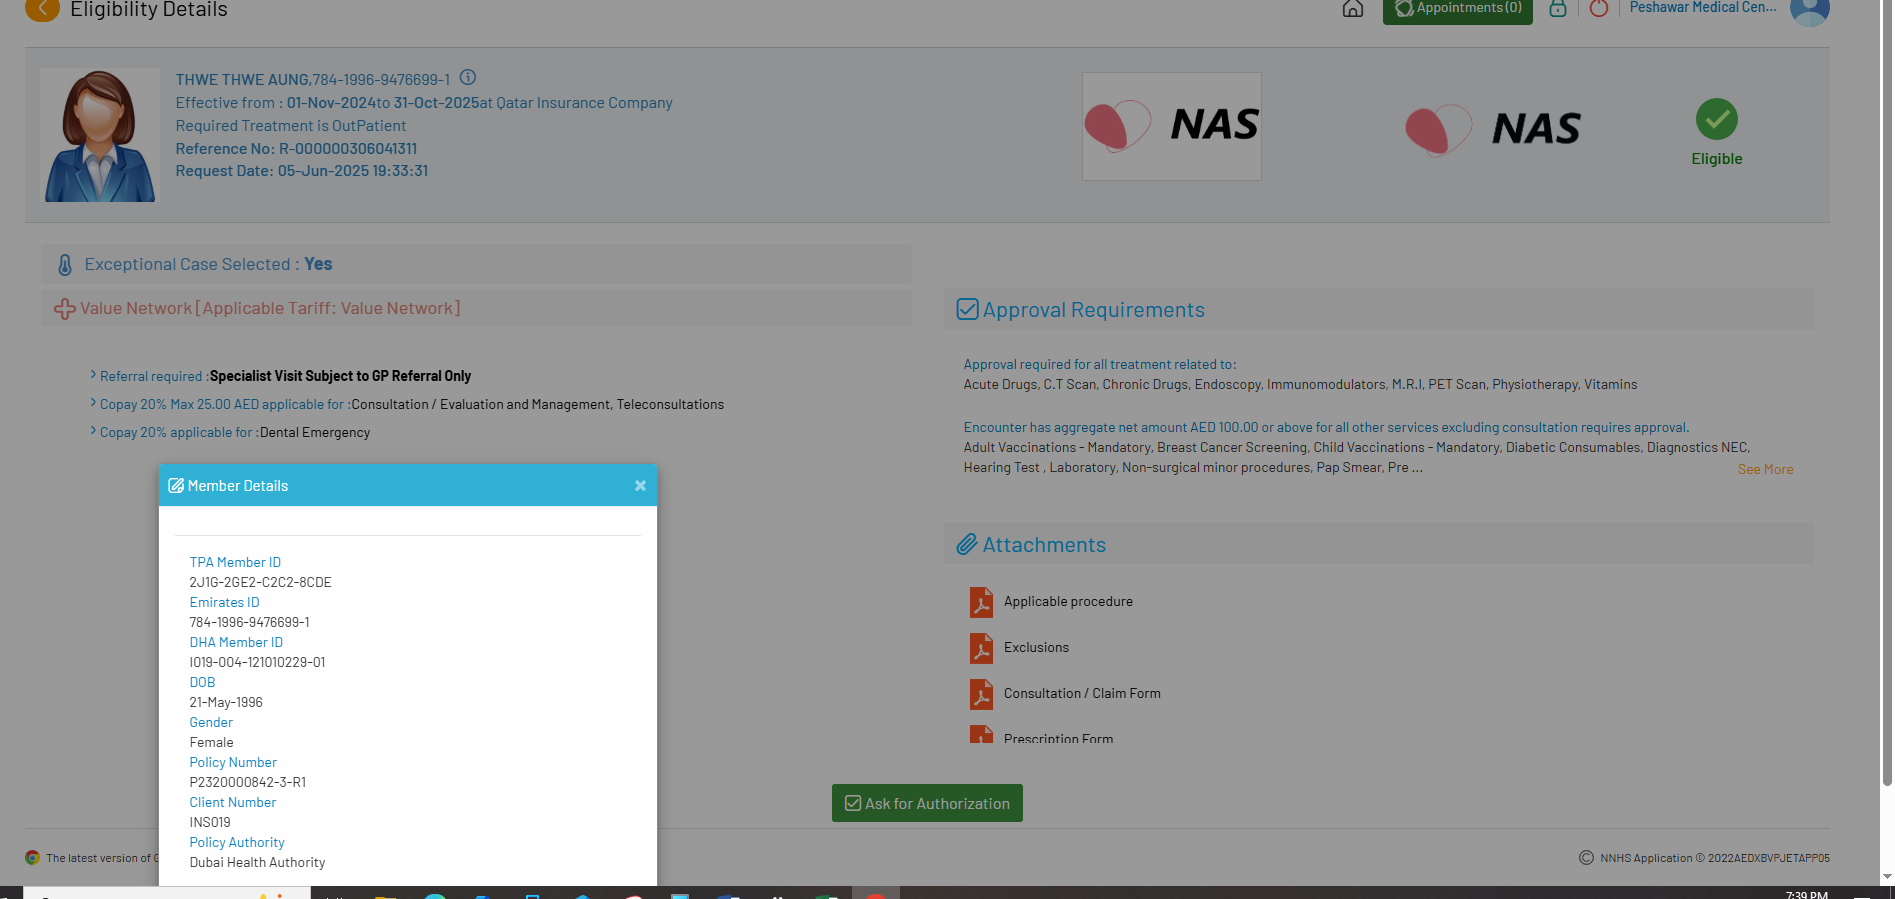Click the scrollbar down arrow
Image resolution: width=1895 pixels, height=899 pixels.
(x=1887, y=877)
